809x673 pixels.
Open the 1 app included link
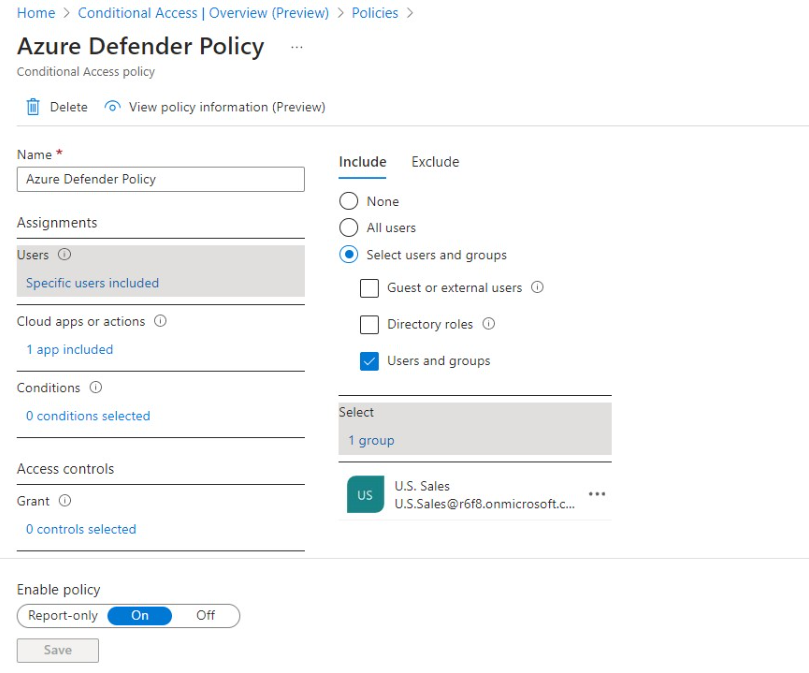[70, 349]
